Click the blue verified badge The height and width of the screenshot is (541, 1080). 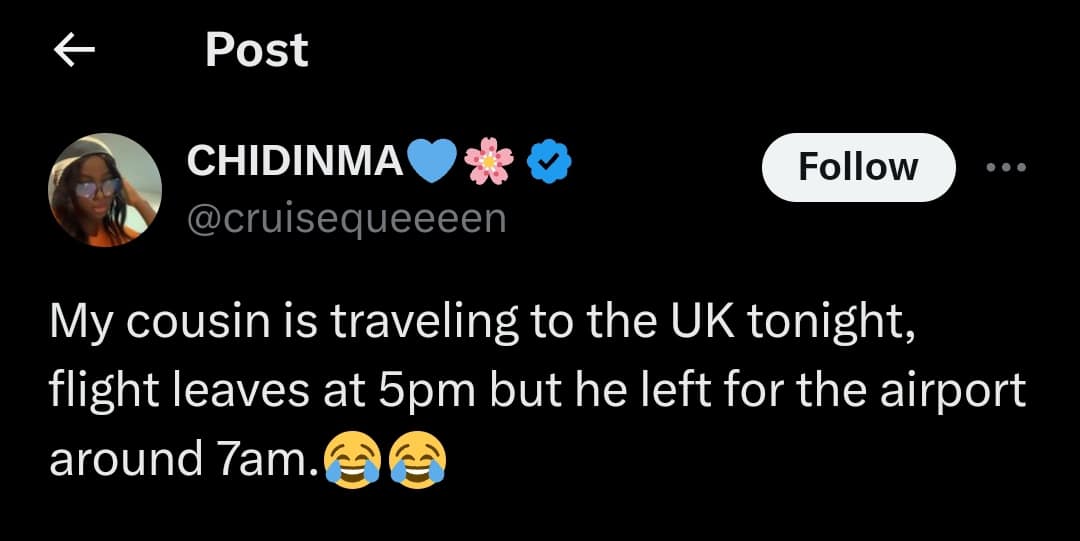point(548,160)
